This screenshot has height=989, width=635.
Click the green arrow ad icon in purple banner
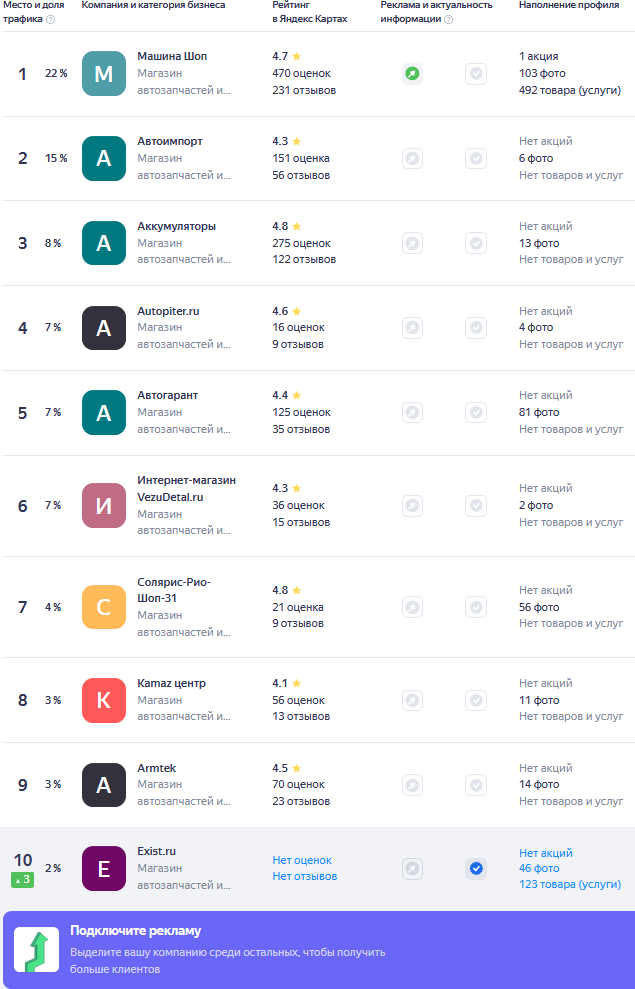[x=37, y=950]
